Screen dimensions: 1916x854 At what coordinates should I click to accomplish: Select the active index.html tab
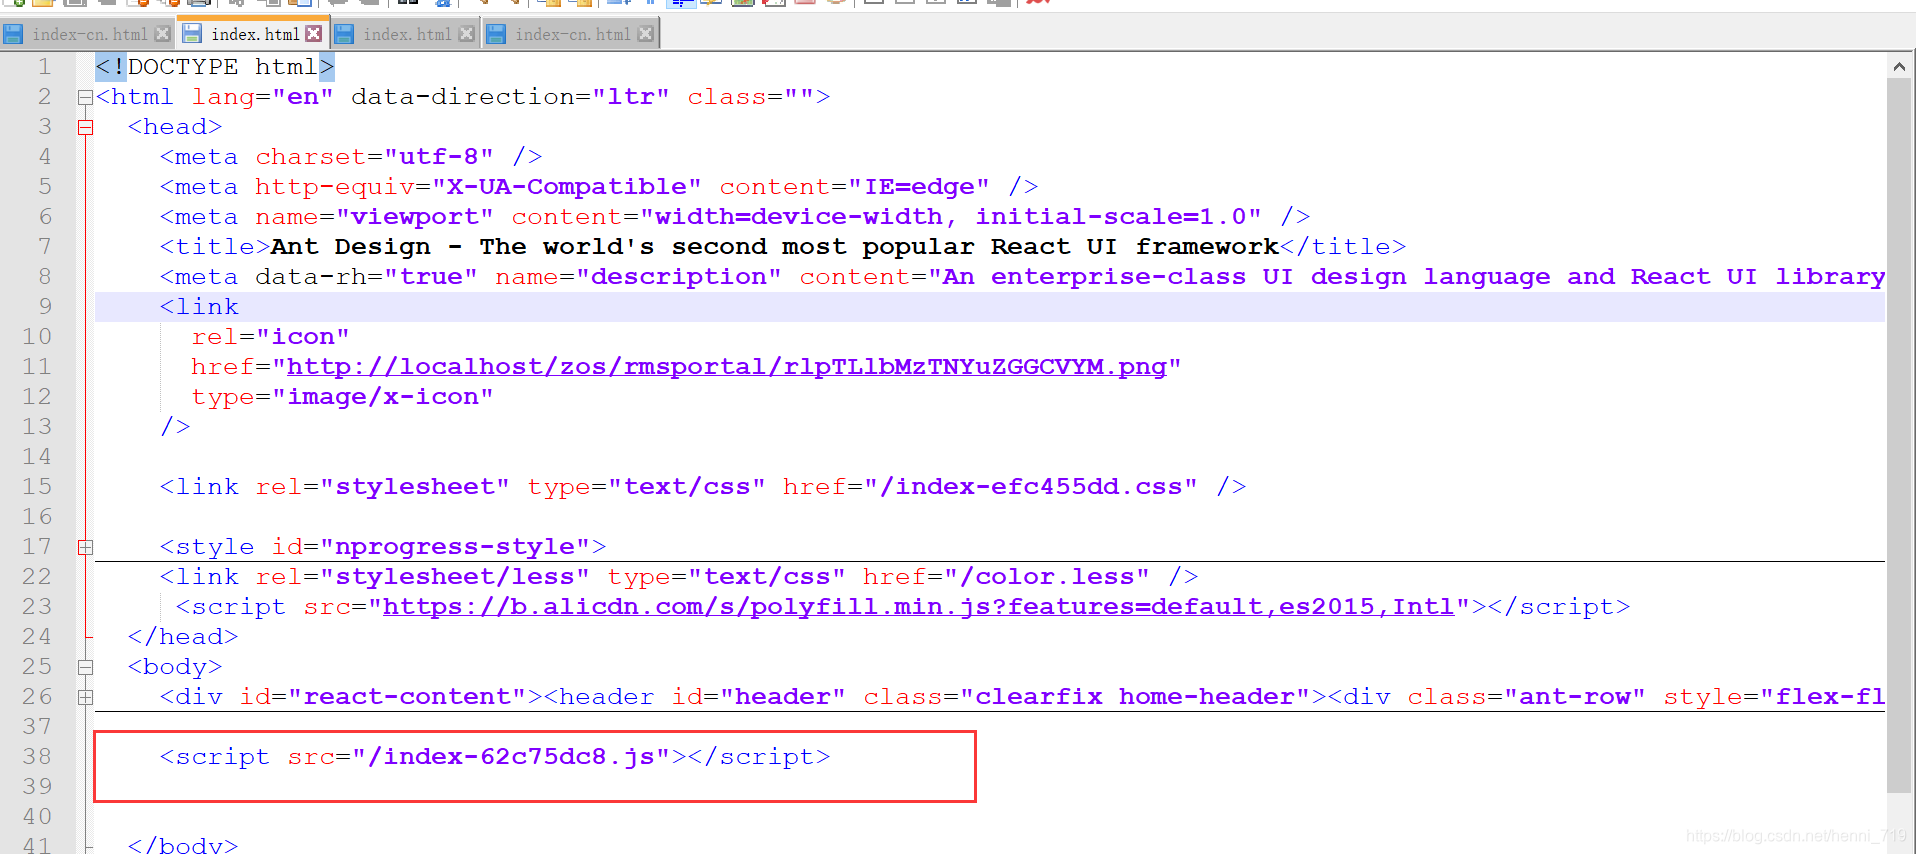[x=252, y=34]
